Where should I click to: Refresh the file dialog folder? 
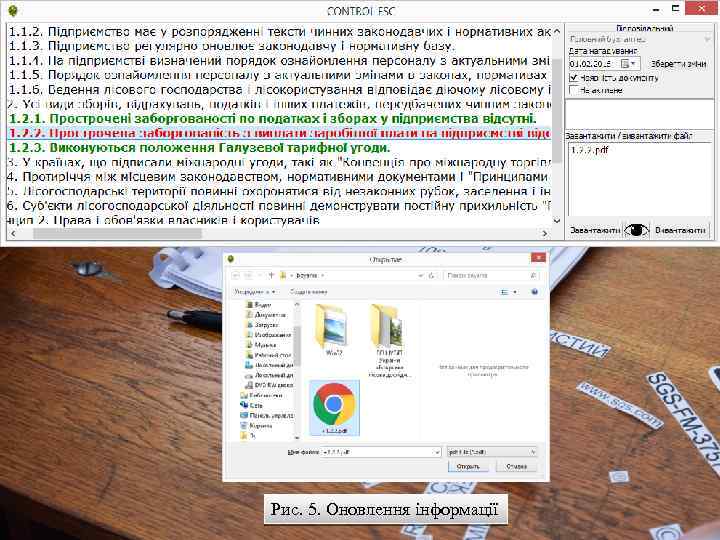pyautogui.click(x=431, y=276)
